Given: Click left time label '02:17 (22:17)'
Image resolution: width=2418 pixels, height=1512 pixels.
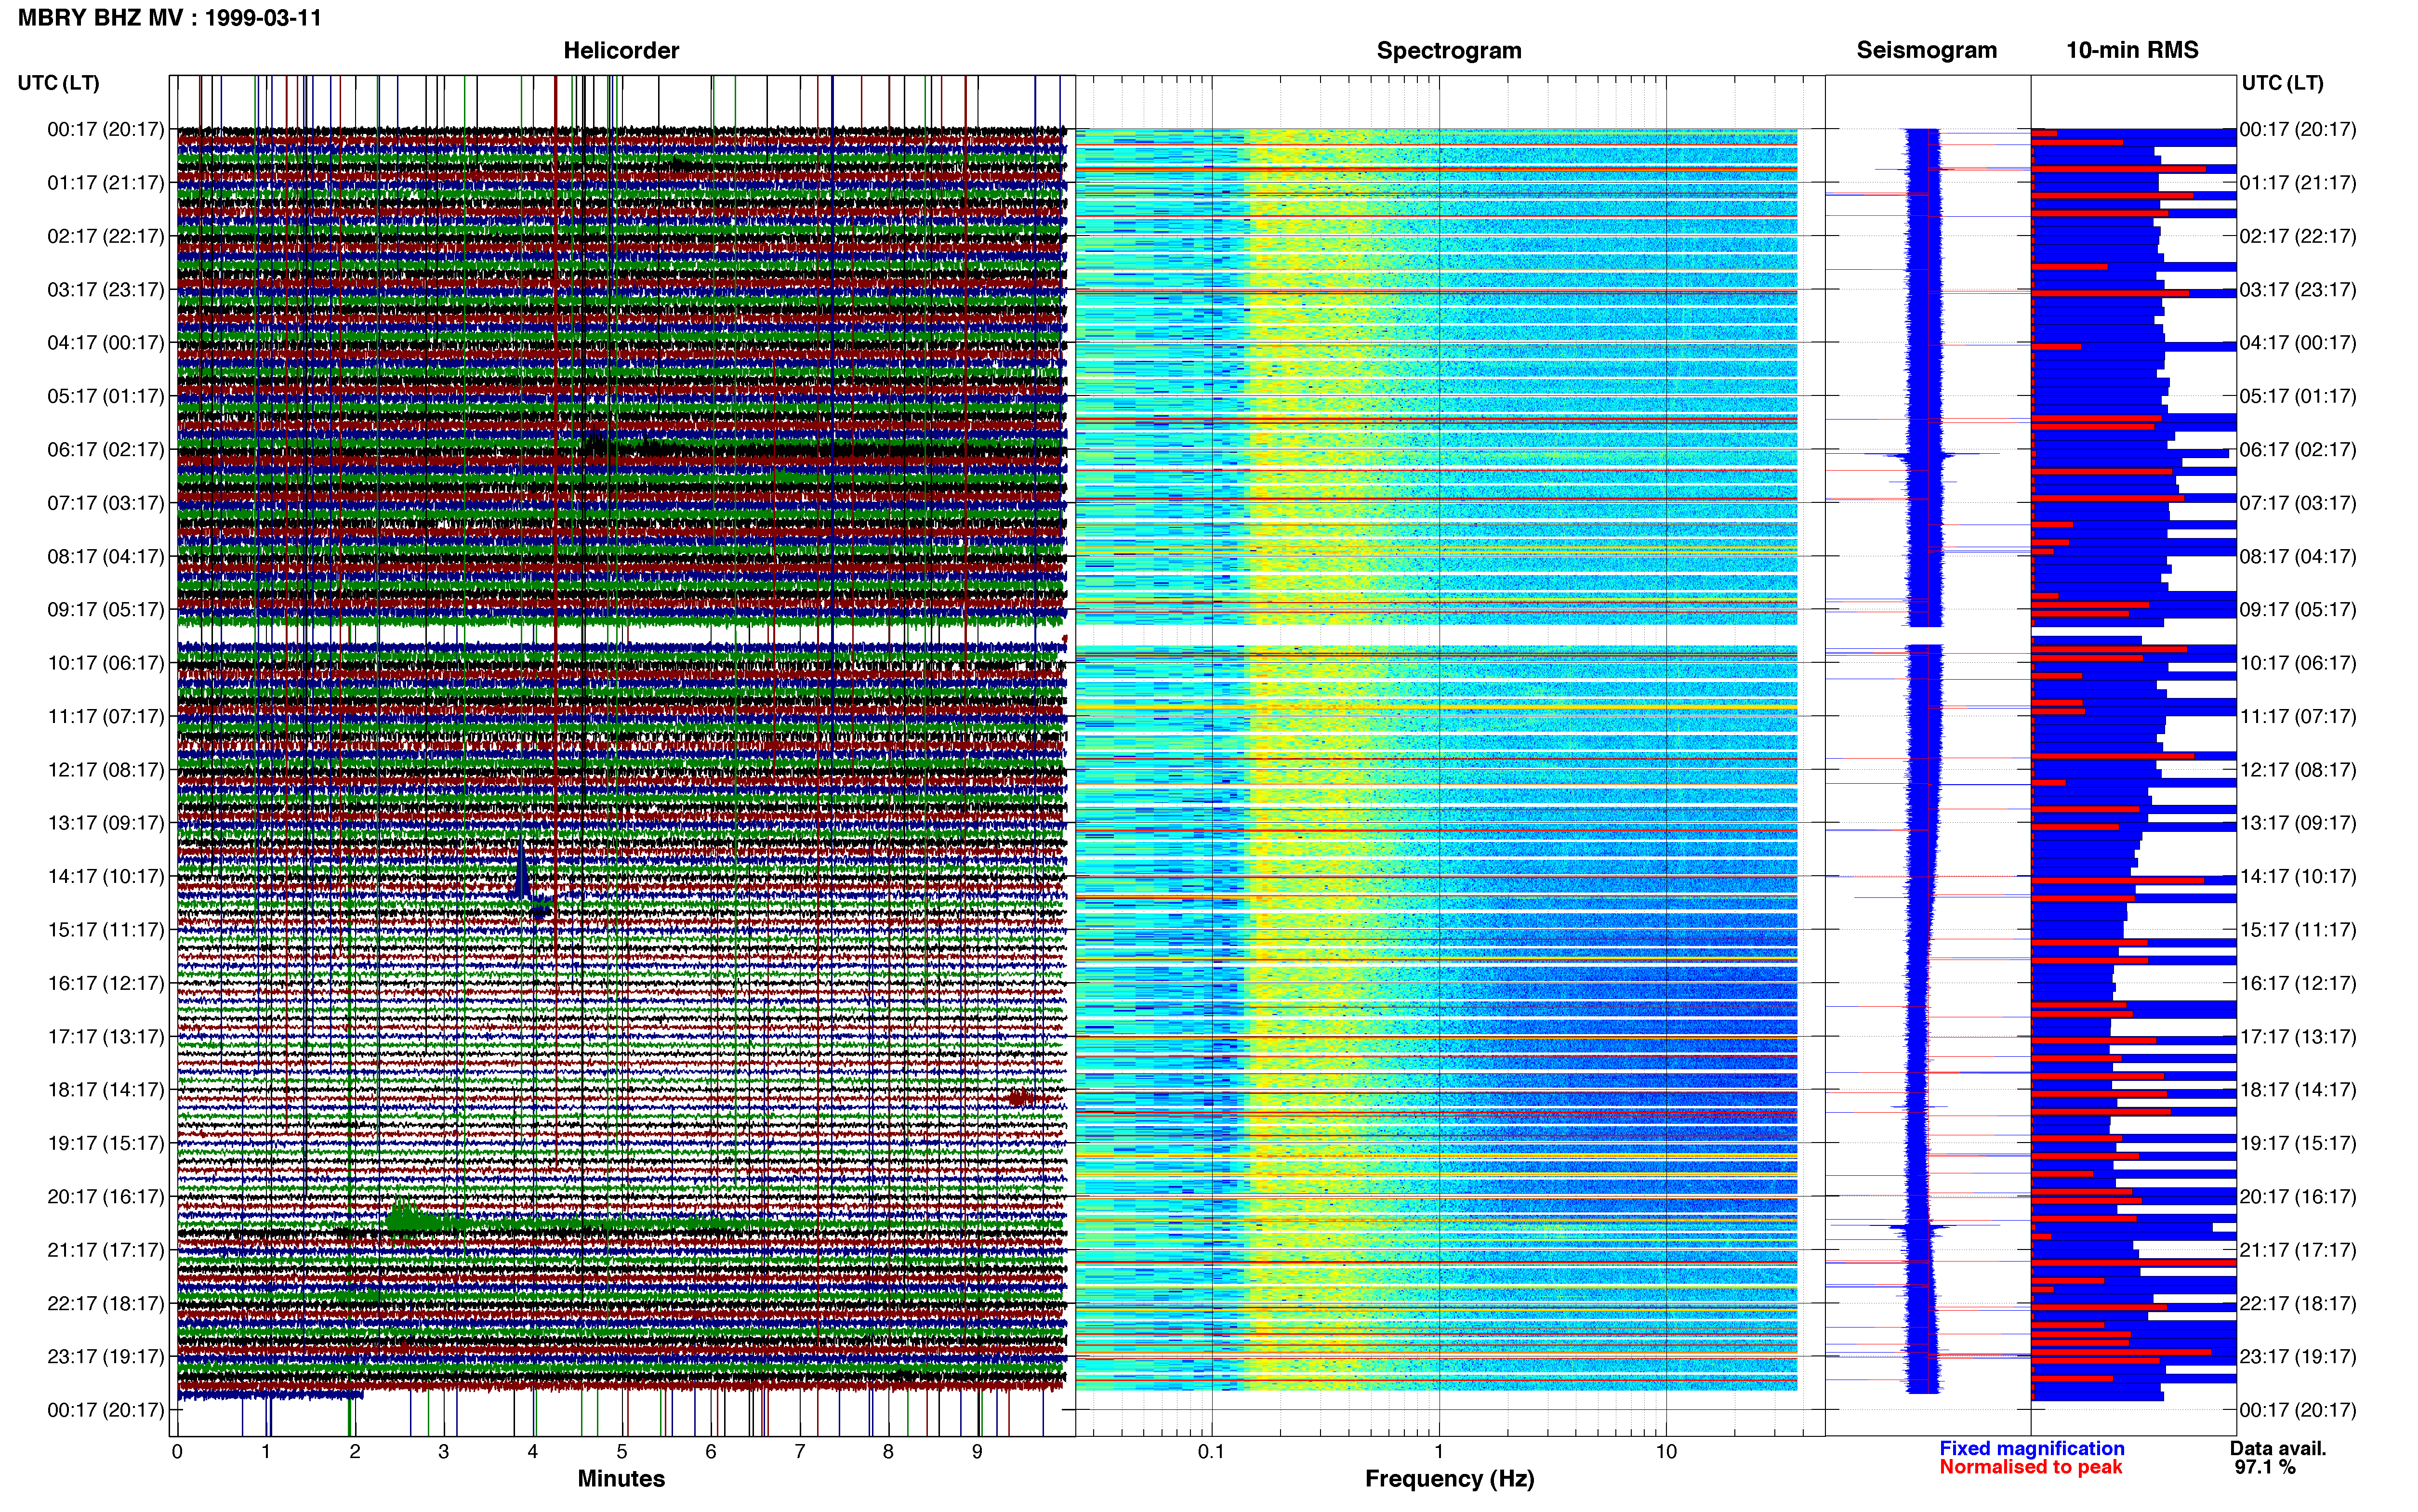Looking at the screenshot, I should [x=106, y=236].
